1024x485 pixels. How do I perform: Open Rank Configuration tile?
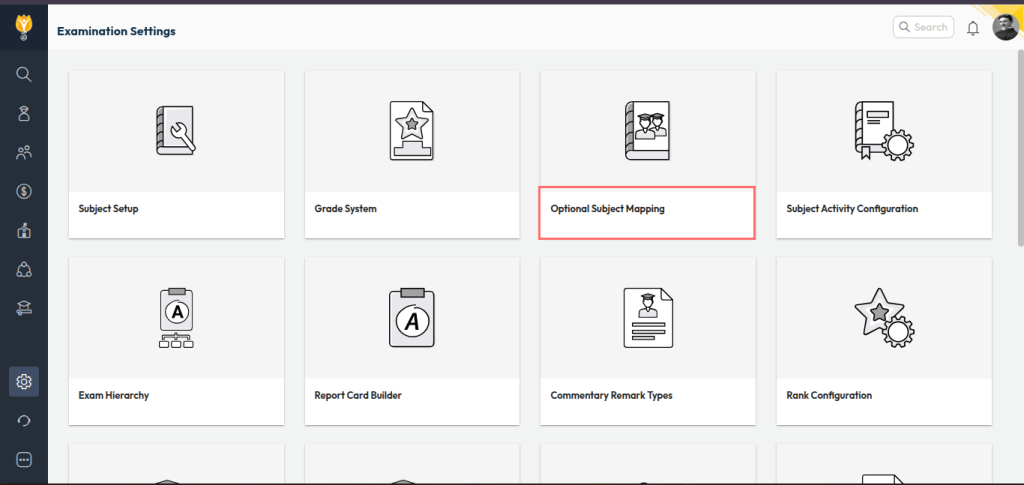[884, 340]
